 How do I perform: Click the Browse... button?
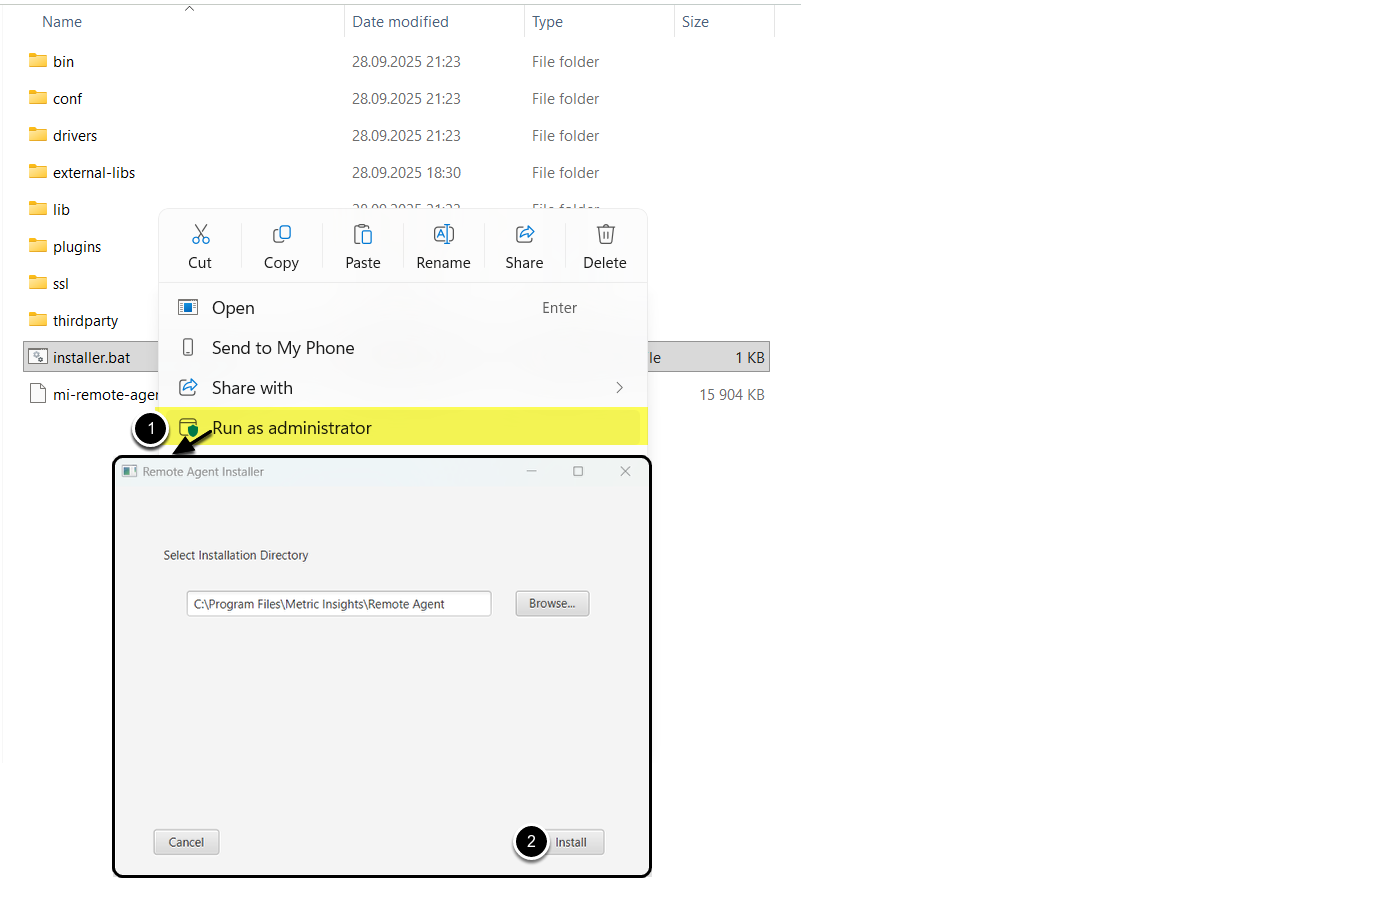[552, 604]
